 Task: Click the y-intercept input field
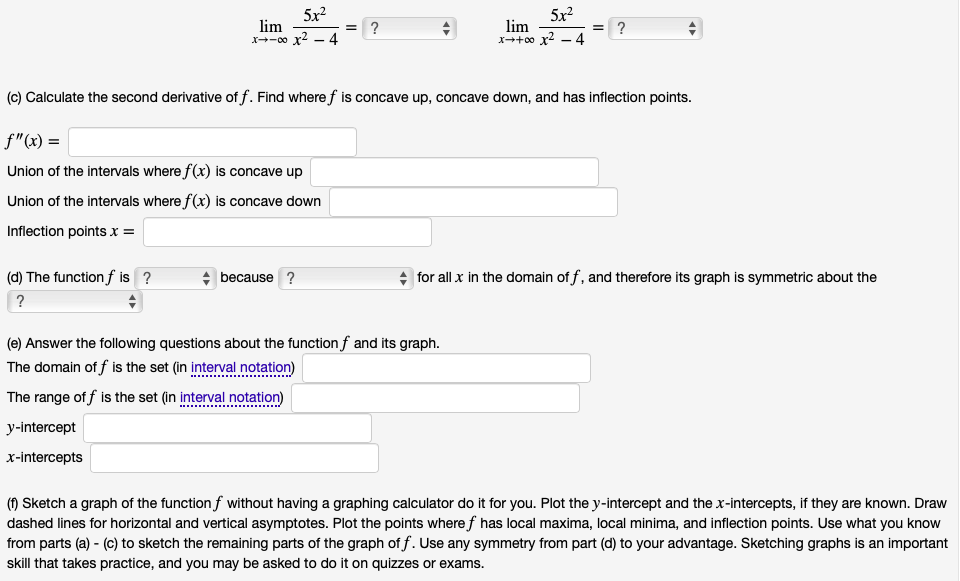(x=225, y=427)
